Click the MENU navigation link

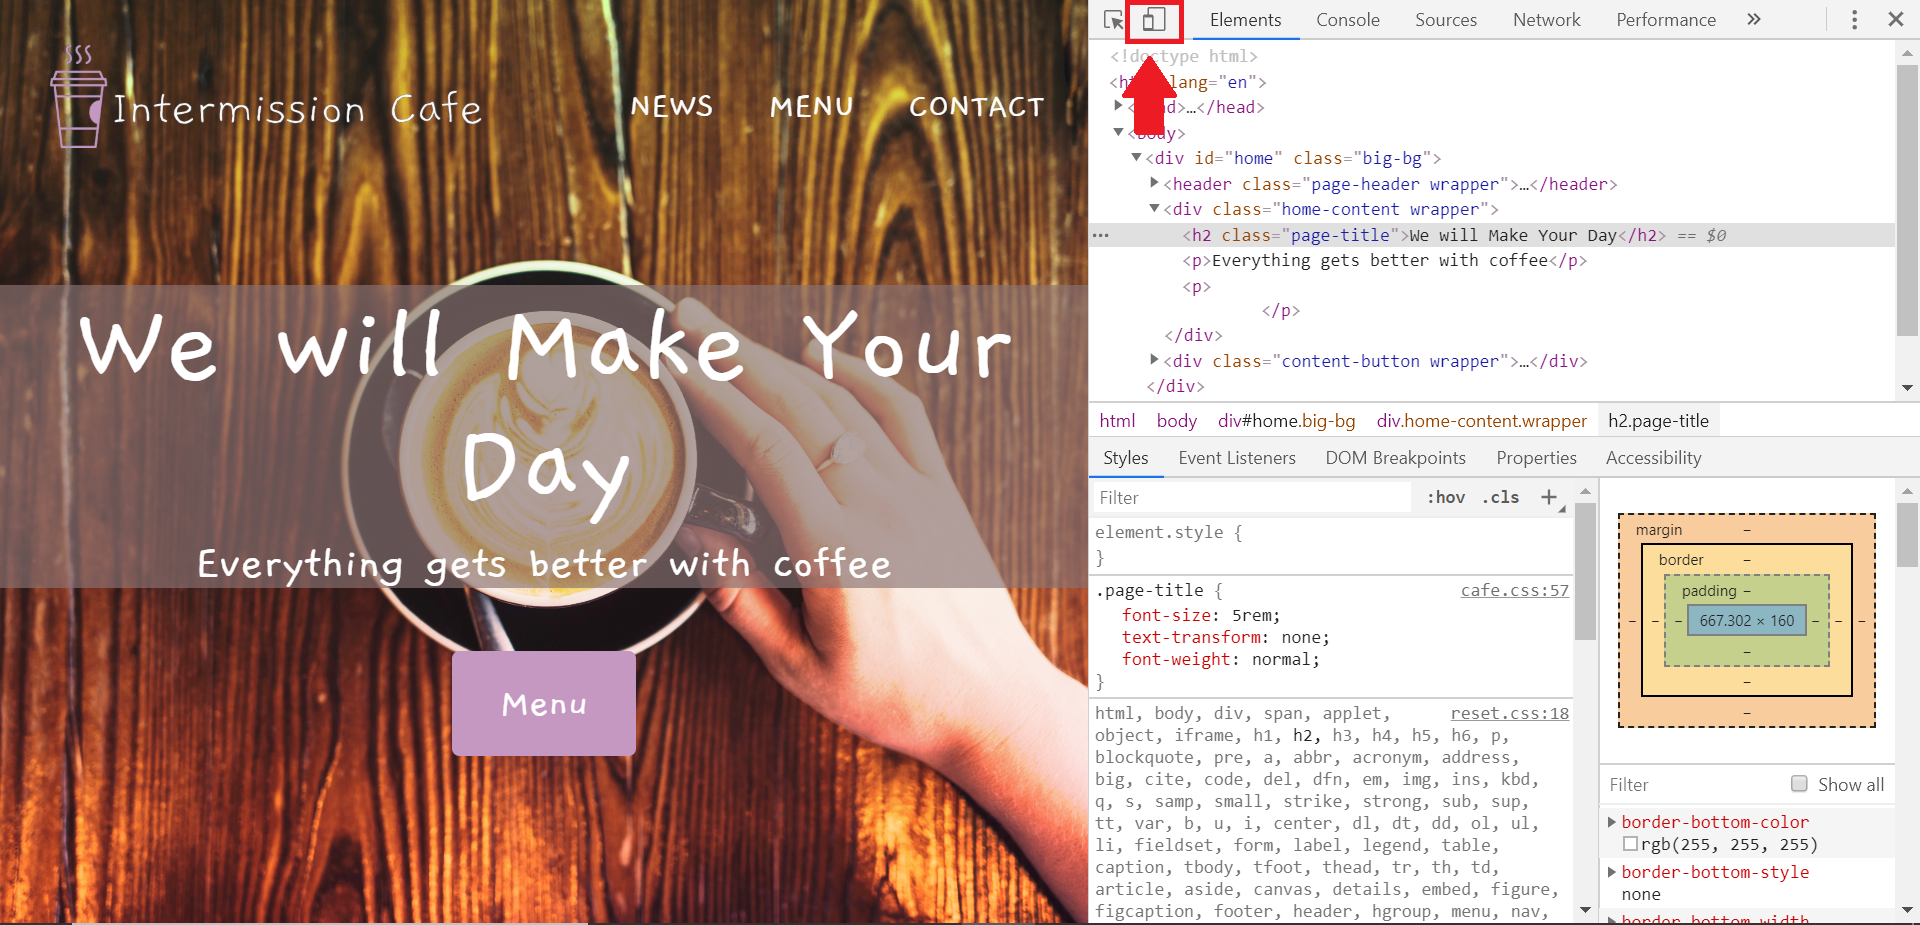click(x=811, y=107)
